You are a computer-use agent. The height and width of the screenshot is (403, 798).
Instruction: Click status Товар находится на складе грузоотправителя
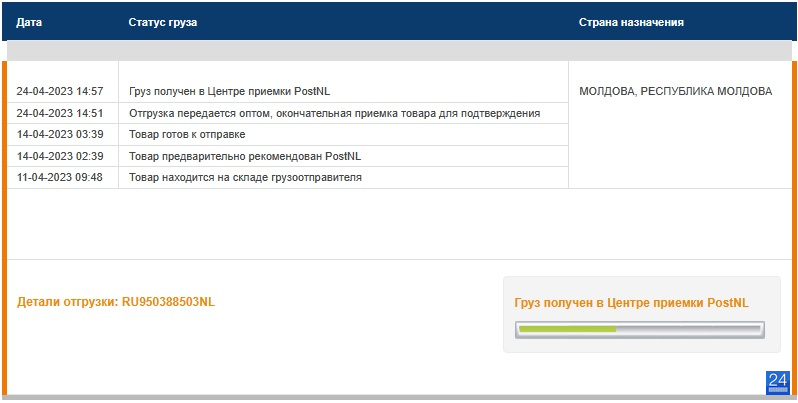(x=245, y=178)
